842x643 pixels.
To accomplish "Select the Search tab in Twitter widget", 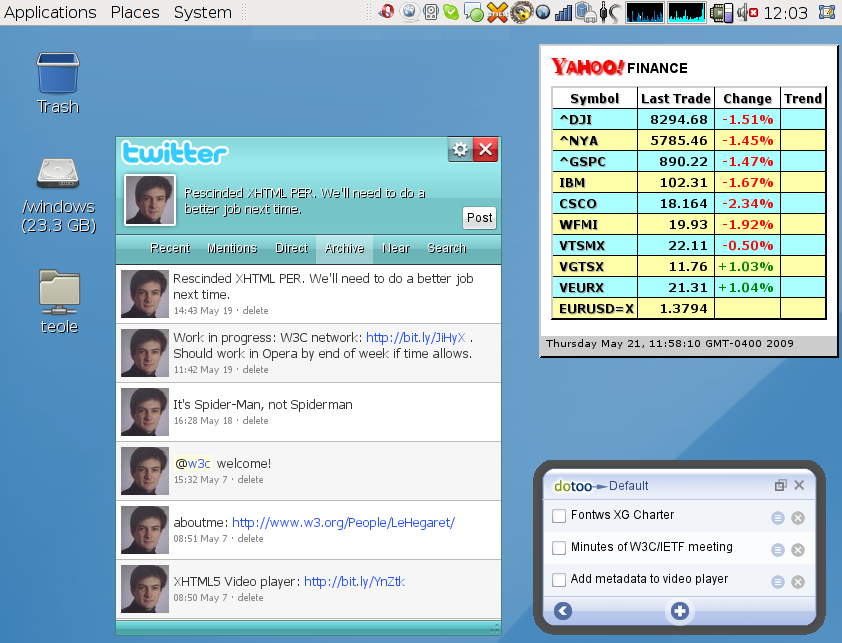I will pyautogui.click(x=447, y=248).
